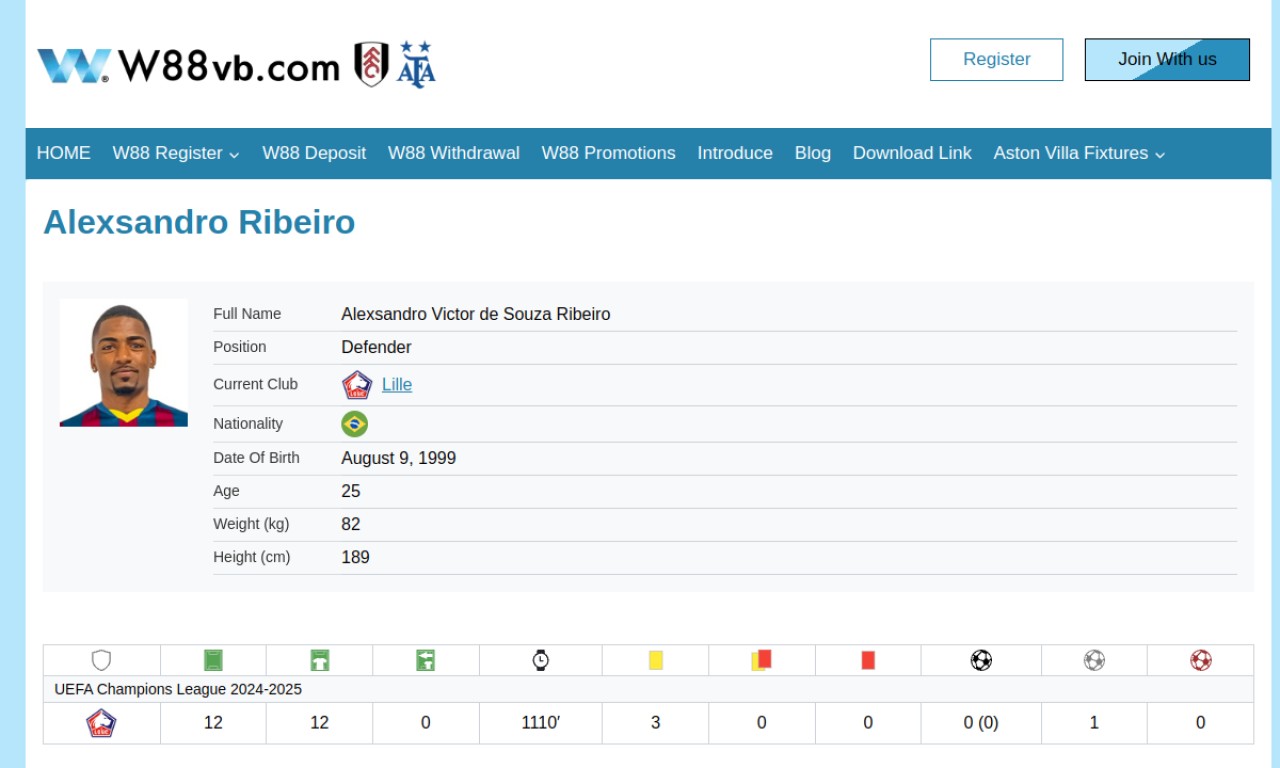1280x768 pixels.
Task: Click the Fulham club crest in header
Action: click(x=372, y=64)
